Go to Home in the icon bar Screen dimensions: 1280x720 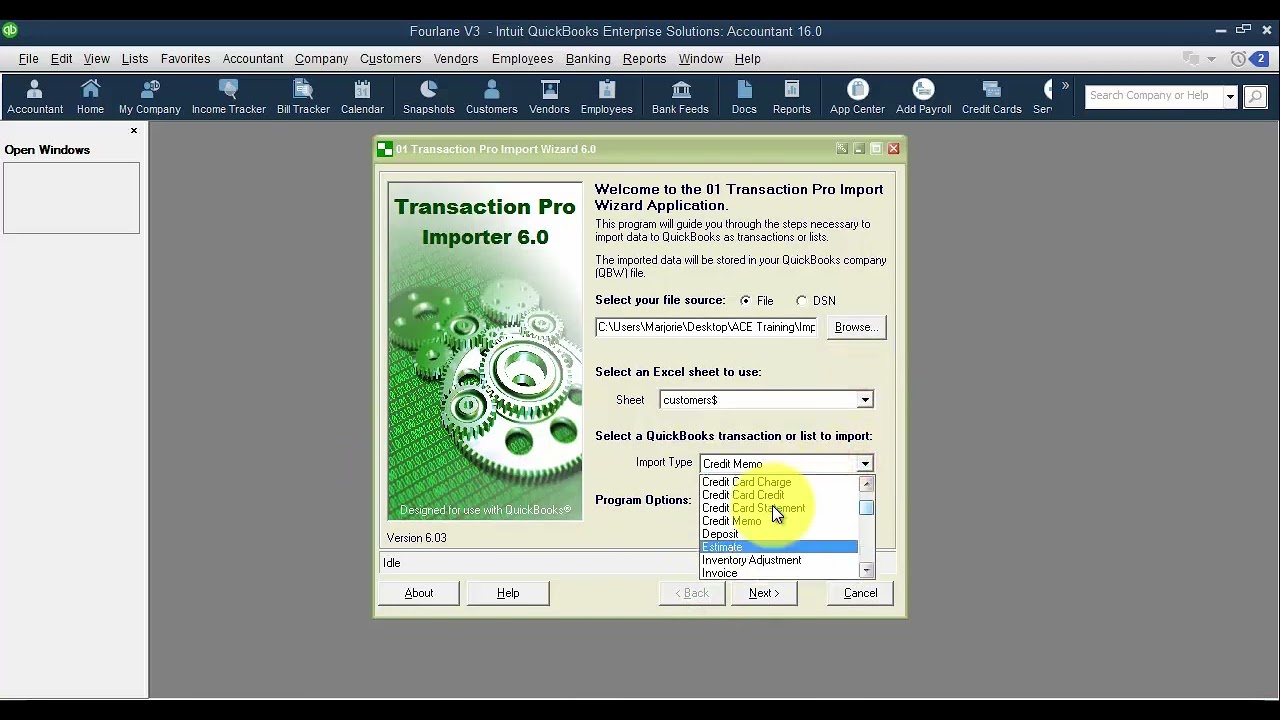click(90, 97)
